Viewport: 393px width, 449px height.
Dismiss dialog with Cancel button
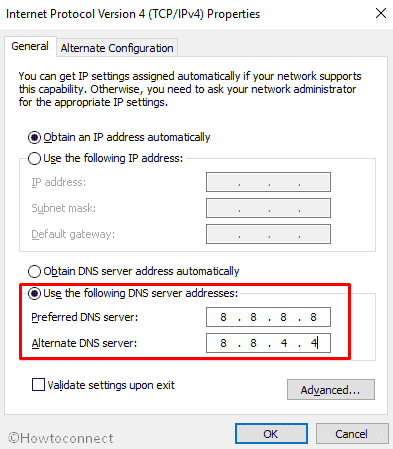tap(352, 434)
